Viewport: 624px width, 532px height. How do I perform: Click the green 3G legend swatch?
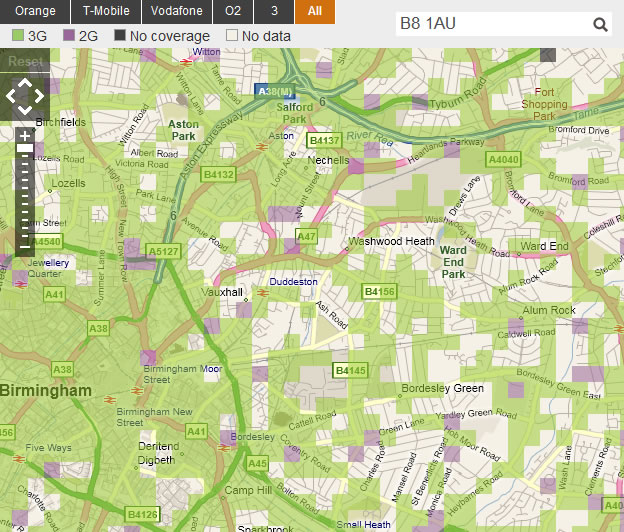tap(18, 35)
